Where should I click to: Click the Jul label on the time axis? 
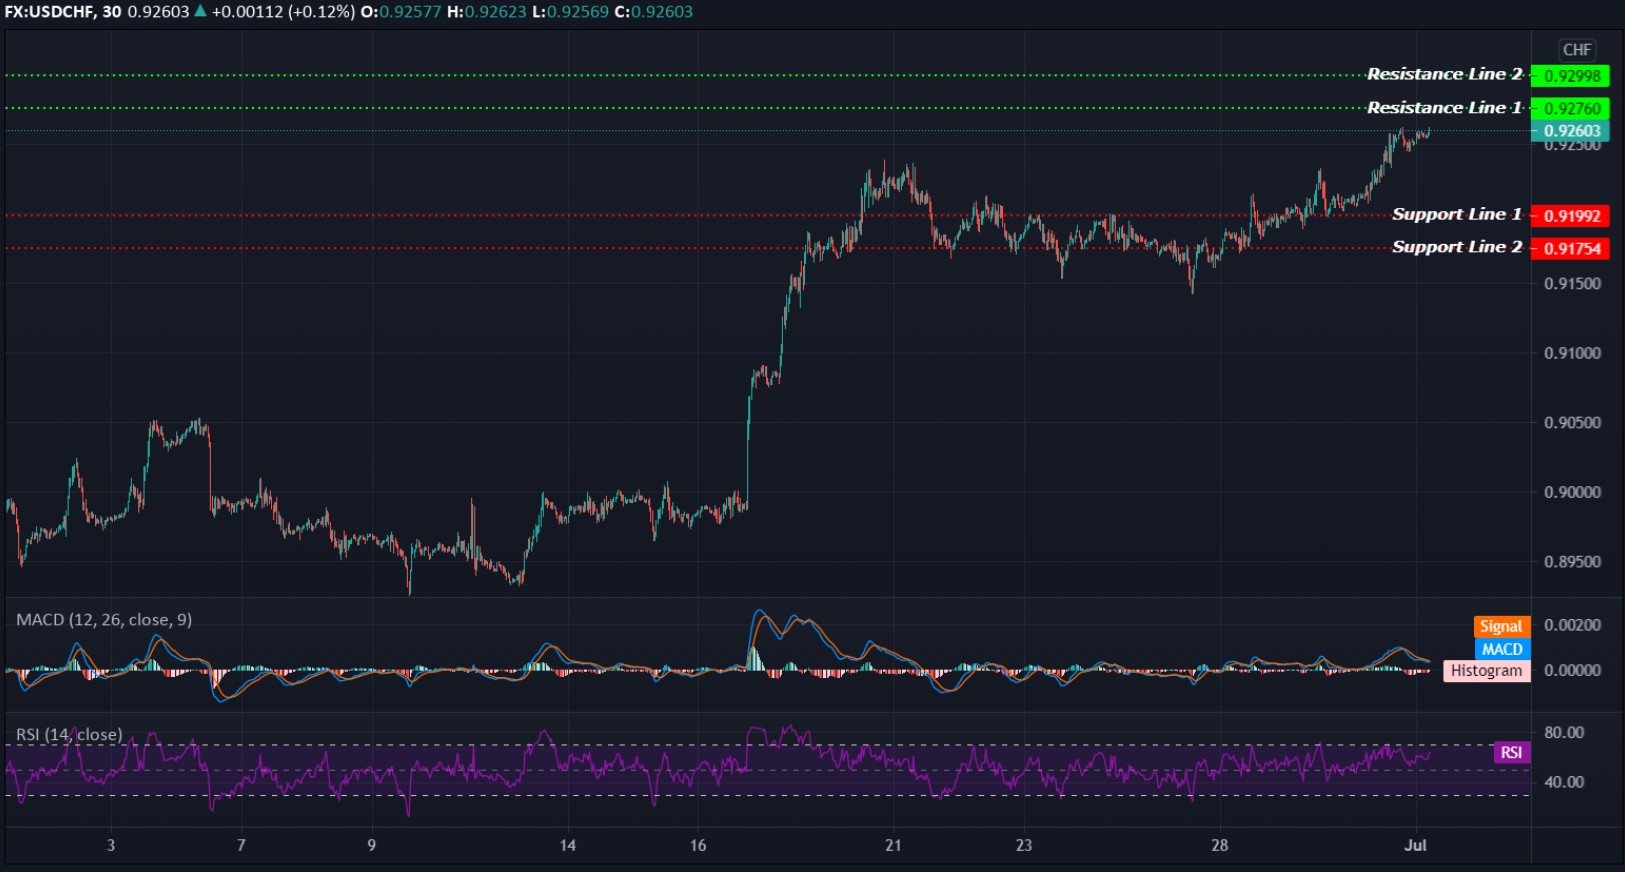[1415, 846]
